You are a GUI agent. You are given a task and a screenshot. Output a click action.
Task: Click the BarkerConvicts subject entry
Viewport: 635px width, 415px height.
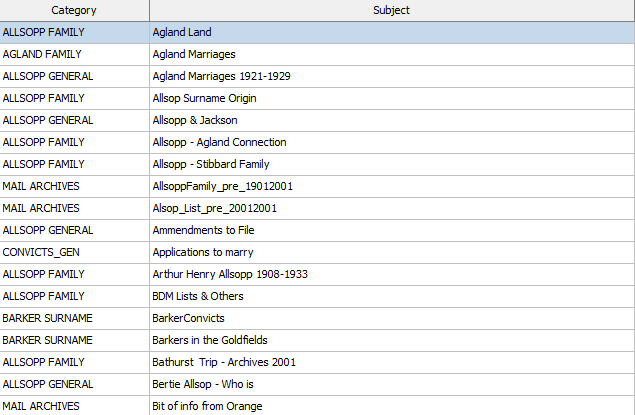188,318
